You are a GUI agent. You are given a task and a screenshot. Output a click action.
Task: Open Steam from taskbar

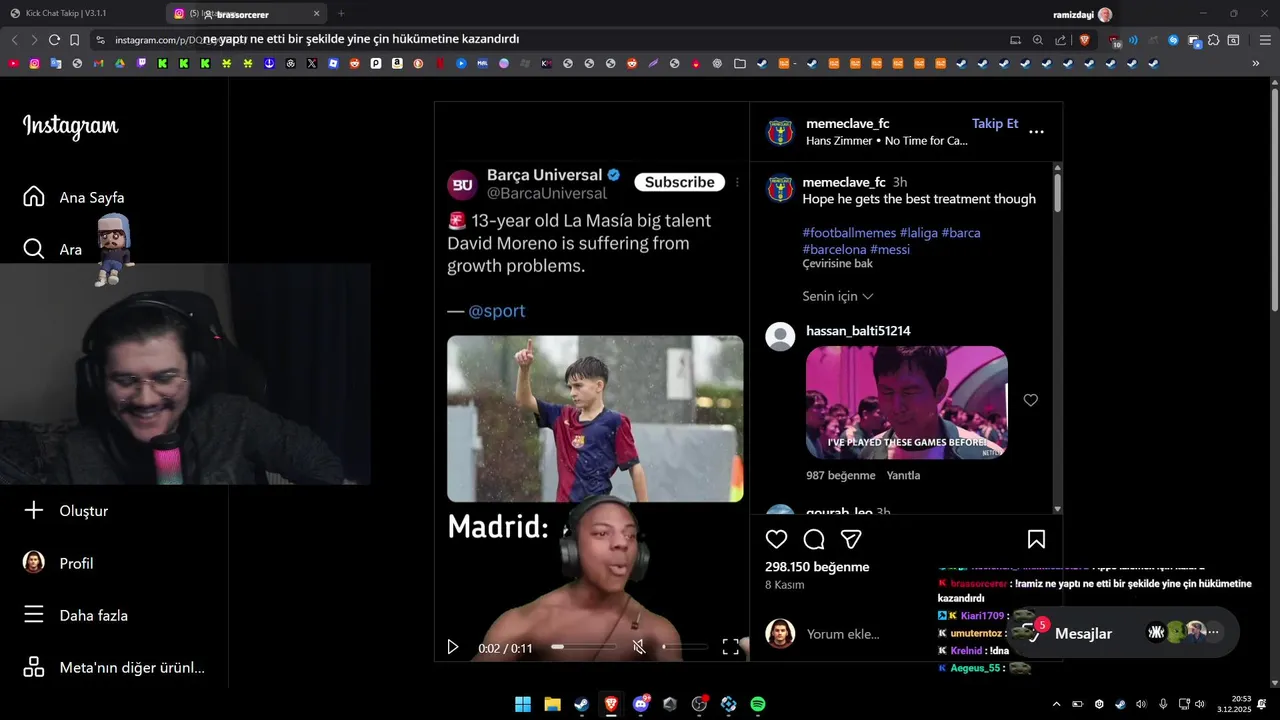(581, 704)
